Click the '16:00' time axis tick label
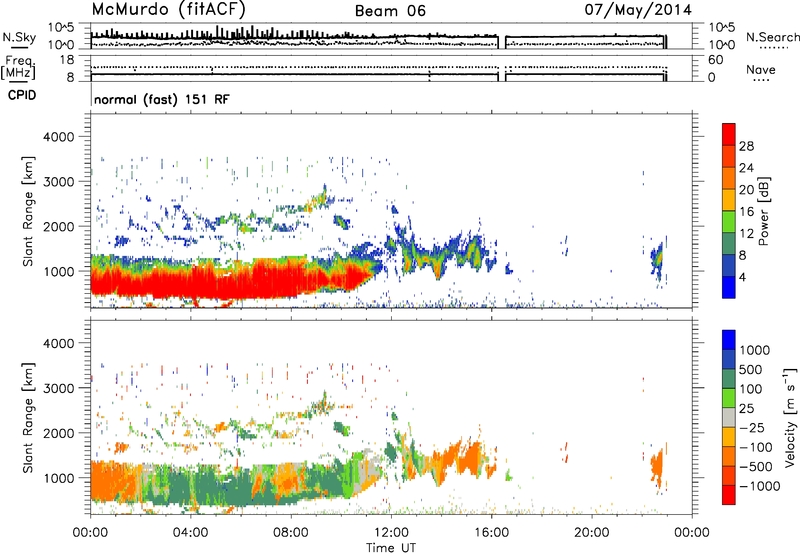The width and height of the screenshot is (800, 554). [x=491, y=533]
